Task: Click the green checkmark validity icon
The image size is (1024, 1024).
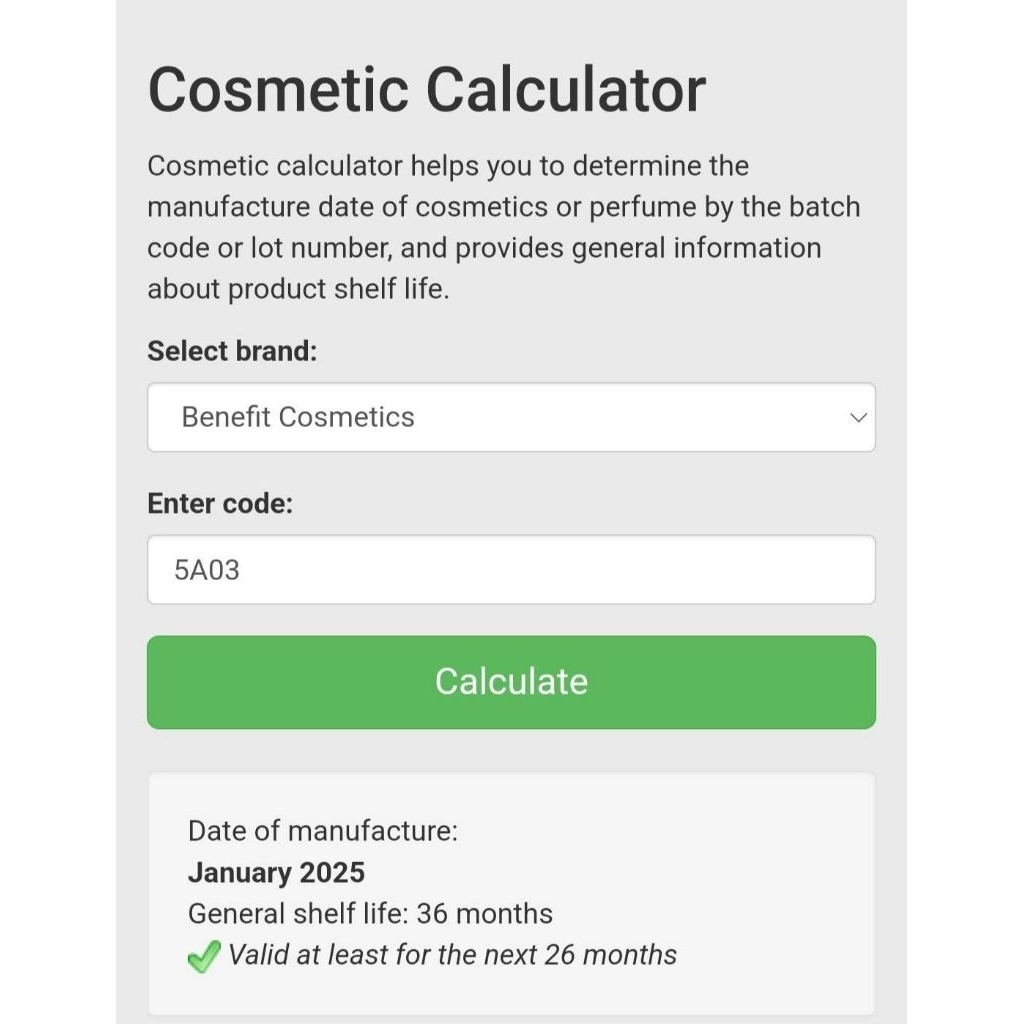Action: (203, 958)
